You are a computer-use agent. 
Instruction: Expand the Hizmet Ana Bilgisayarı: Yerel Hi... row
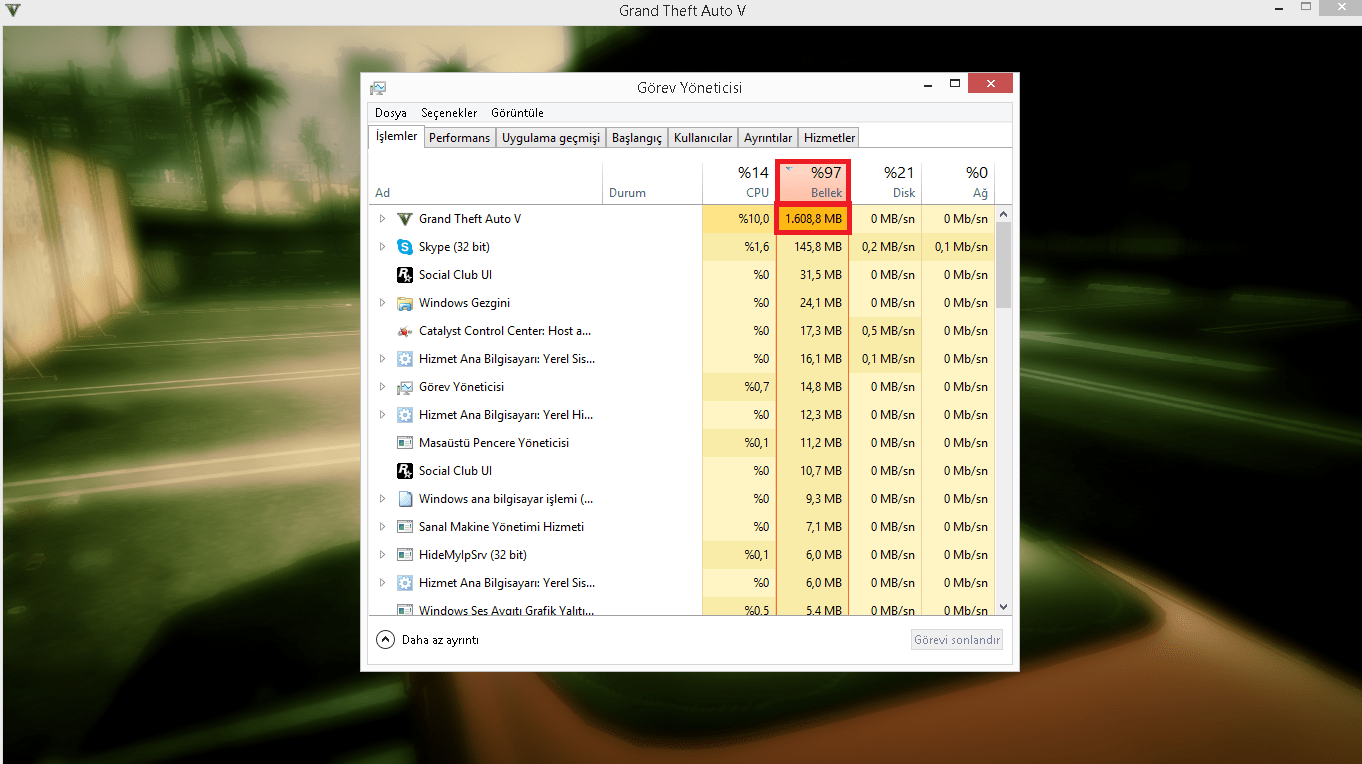(382, 415)
